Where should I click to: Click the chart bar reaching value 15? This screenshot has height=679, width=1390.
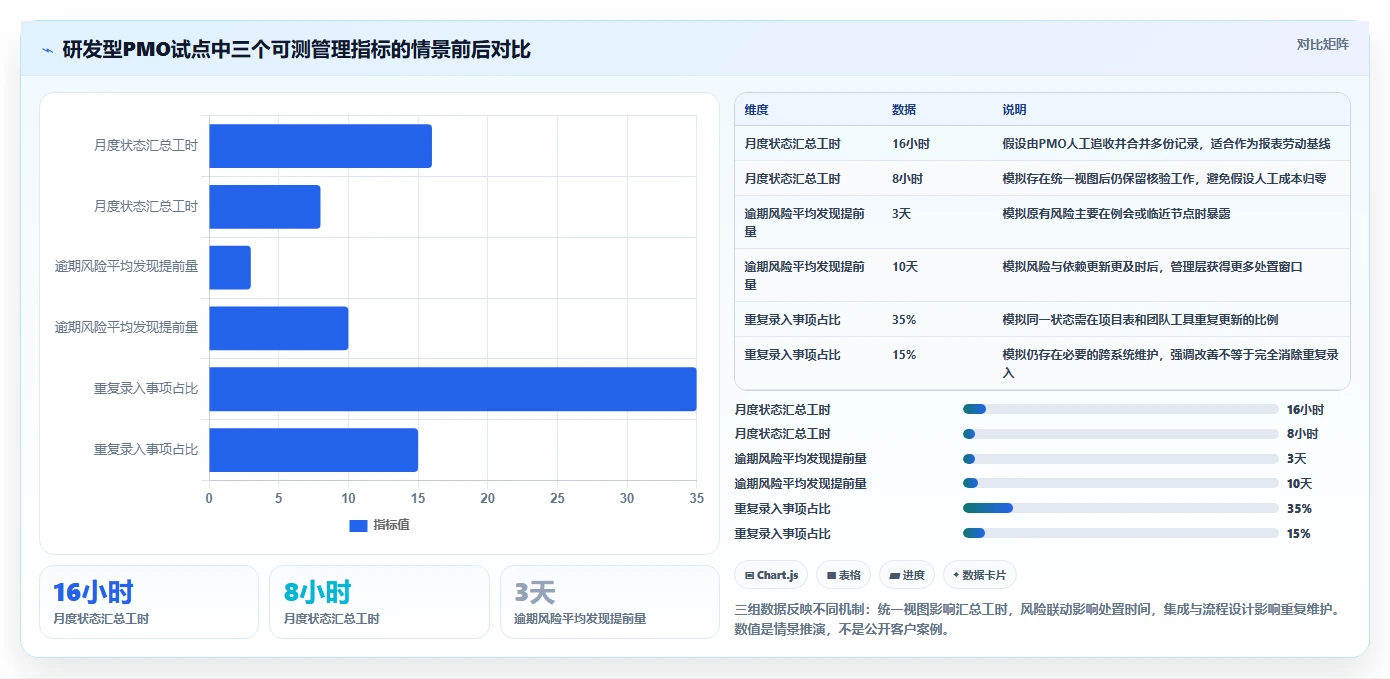[313, 450]
